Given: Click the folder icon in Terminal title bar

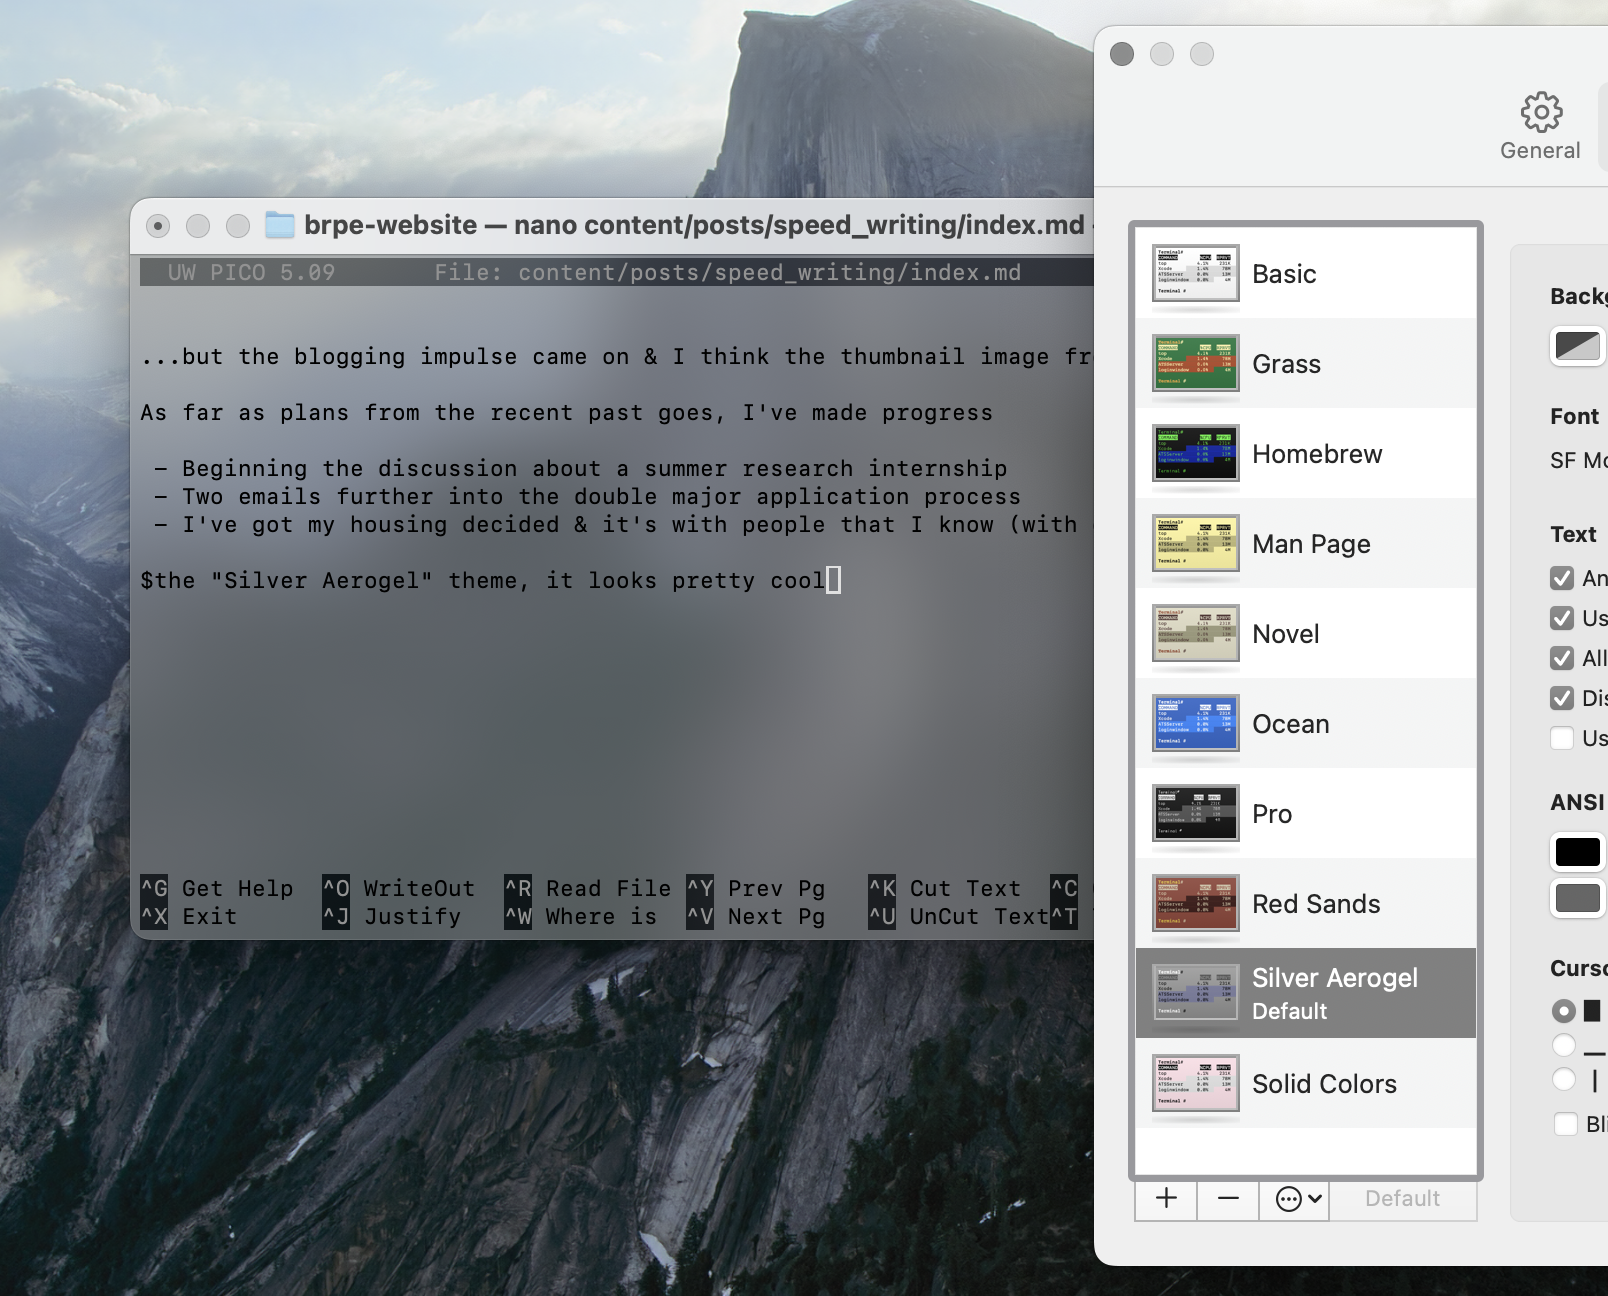Looking at the screenshot, I should pos(280,225).
